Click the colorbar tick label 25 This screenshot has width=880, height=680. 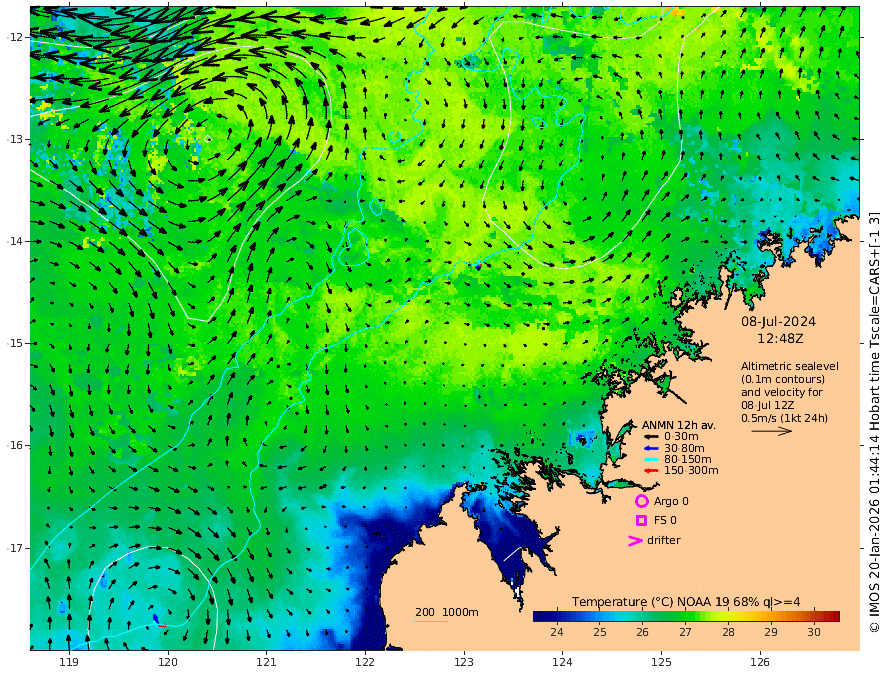click(599, 632)
